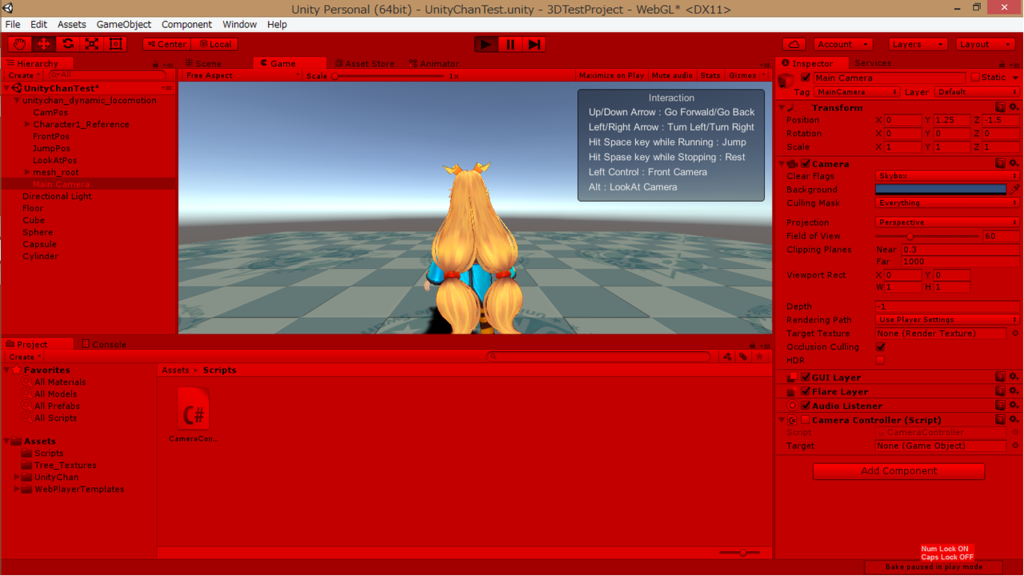
Task: Enable the Camera Controller script checkbox
Action: 806,420
